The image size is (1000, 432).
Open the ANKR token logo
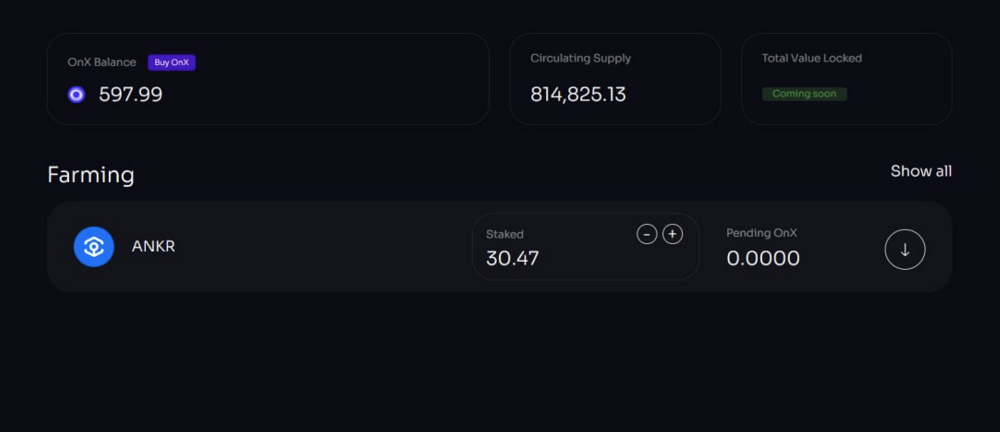click(x=94, y=247)
